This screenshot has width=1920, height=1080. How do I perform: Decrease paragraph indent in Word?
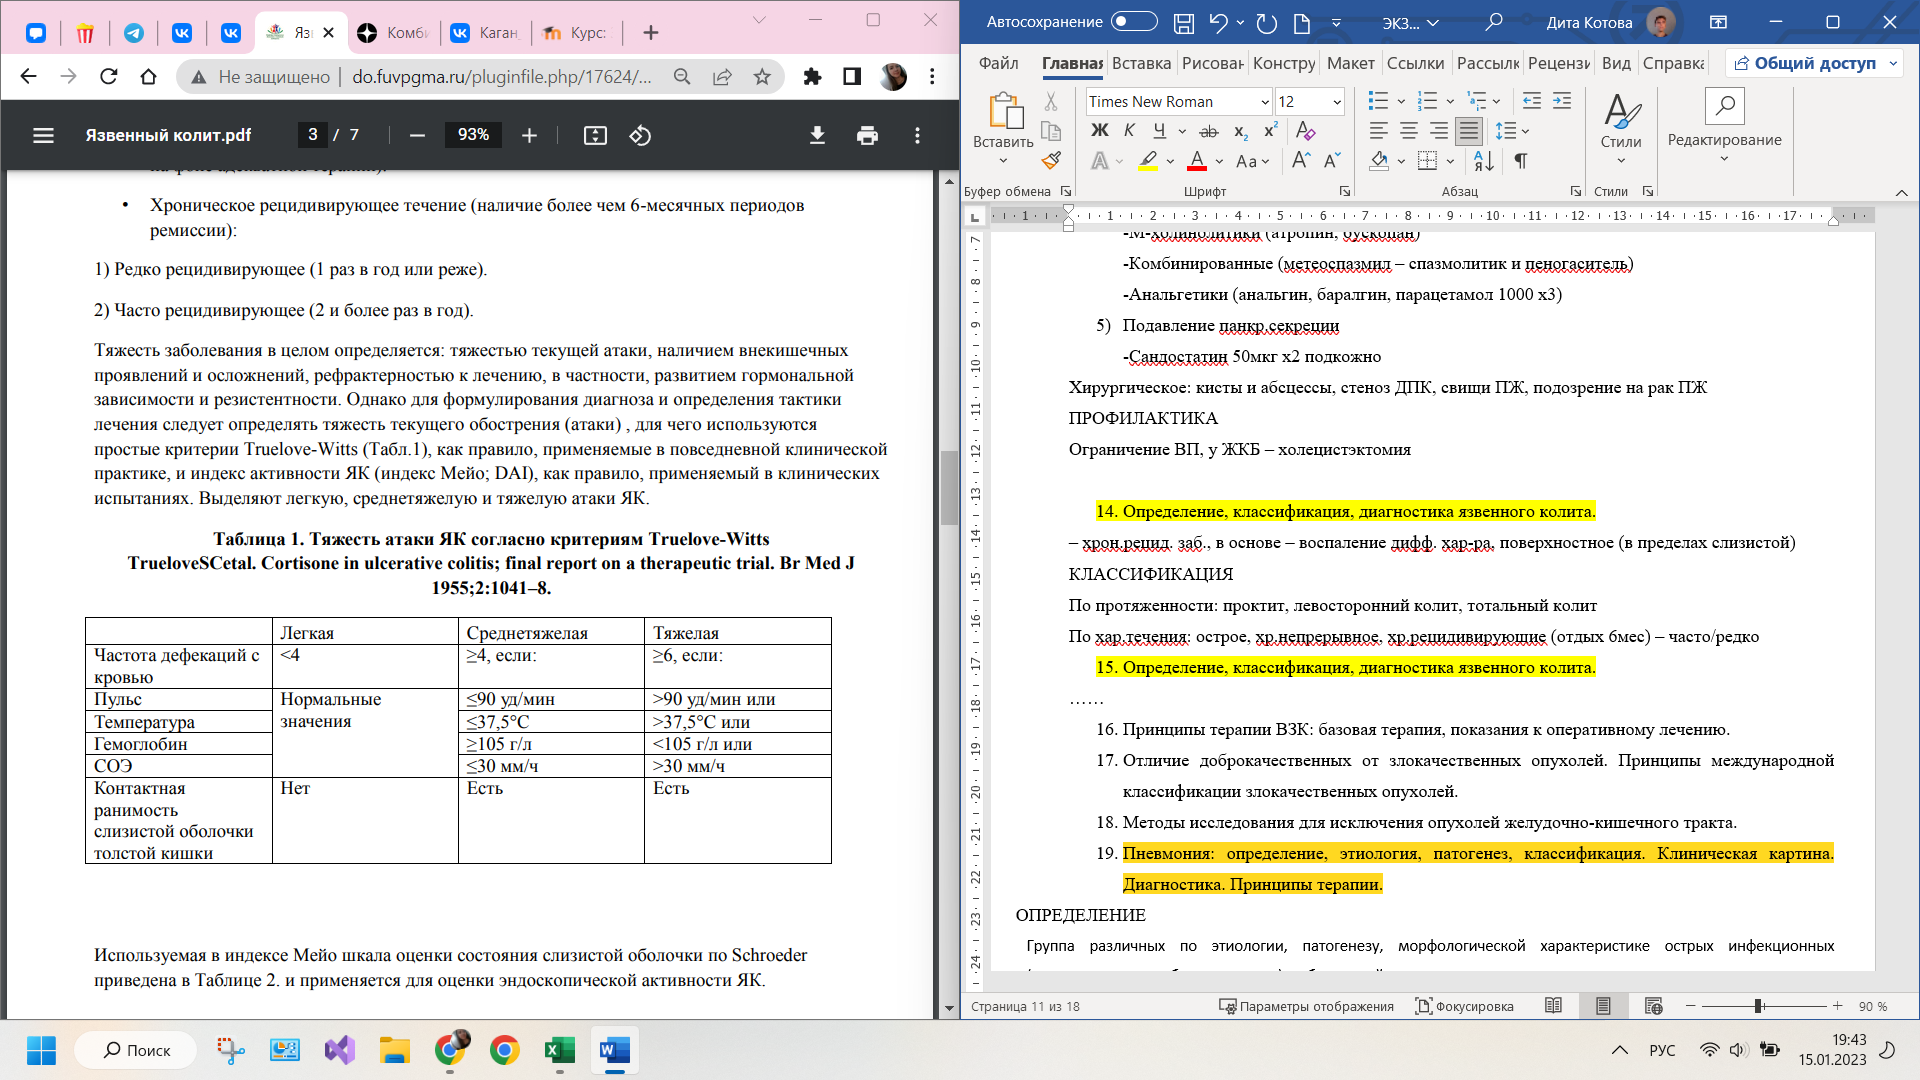click(x=1531, y=101)
